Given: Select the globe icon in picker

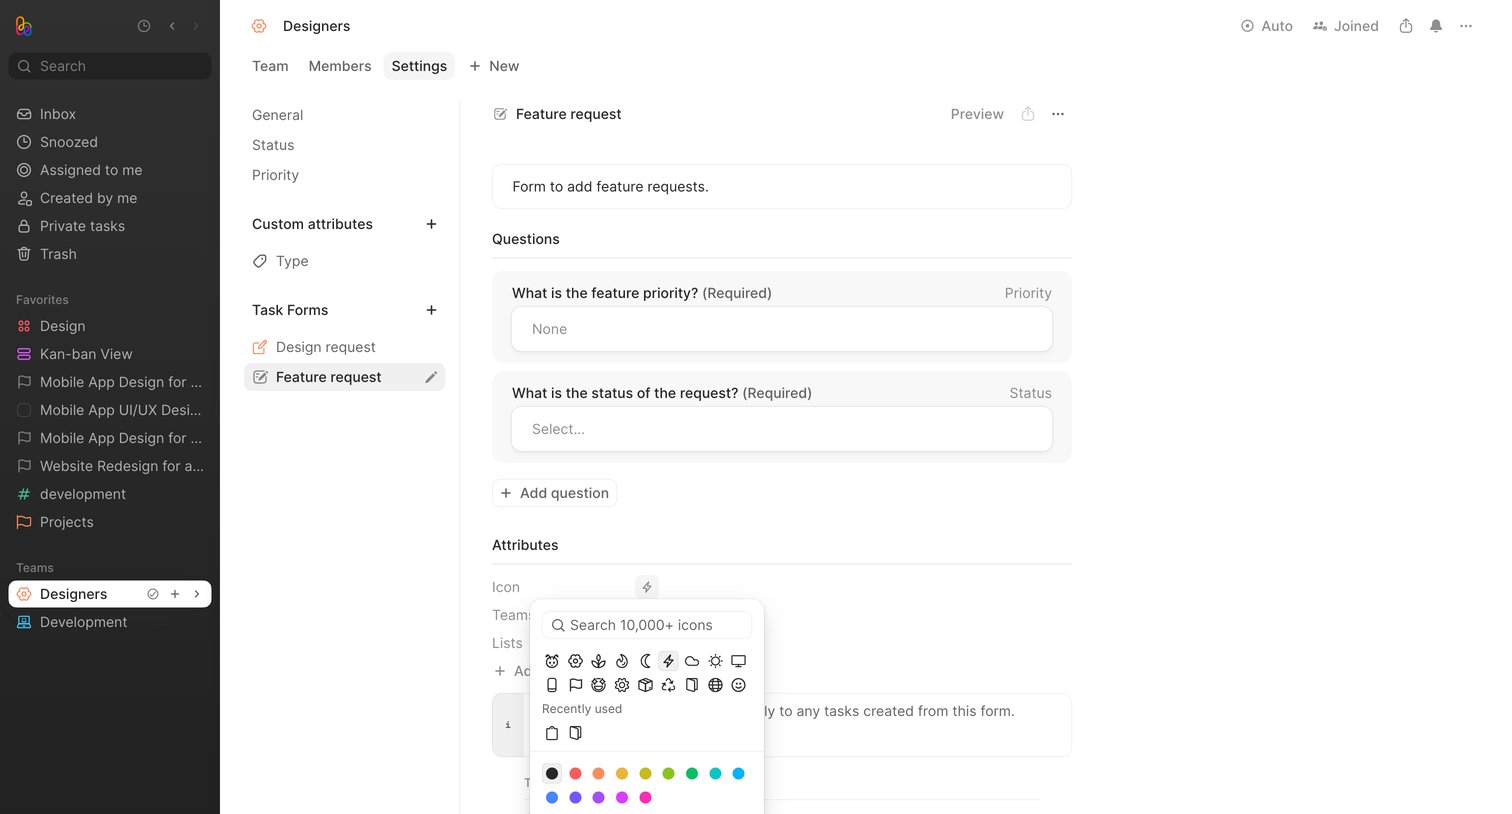Looking at the screenshot, I should click(x=715, y=685).
